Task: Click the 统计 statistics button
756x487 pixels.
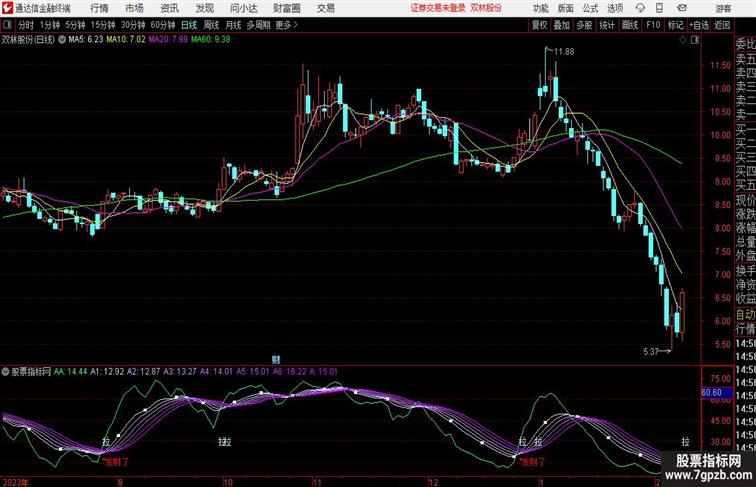Action: [607, 25]
